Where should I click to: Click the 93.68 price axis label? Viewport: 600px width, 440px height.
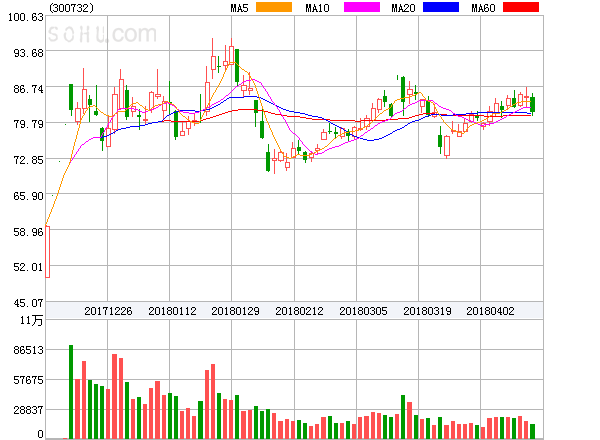29,53
